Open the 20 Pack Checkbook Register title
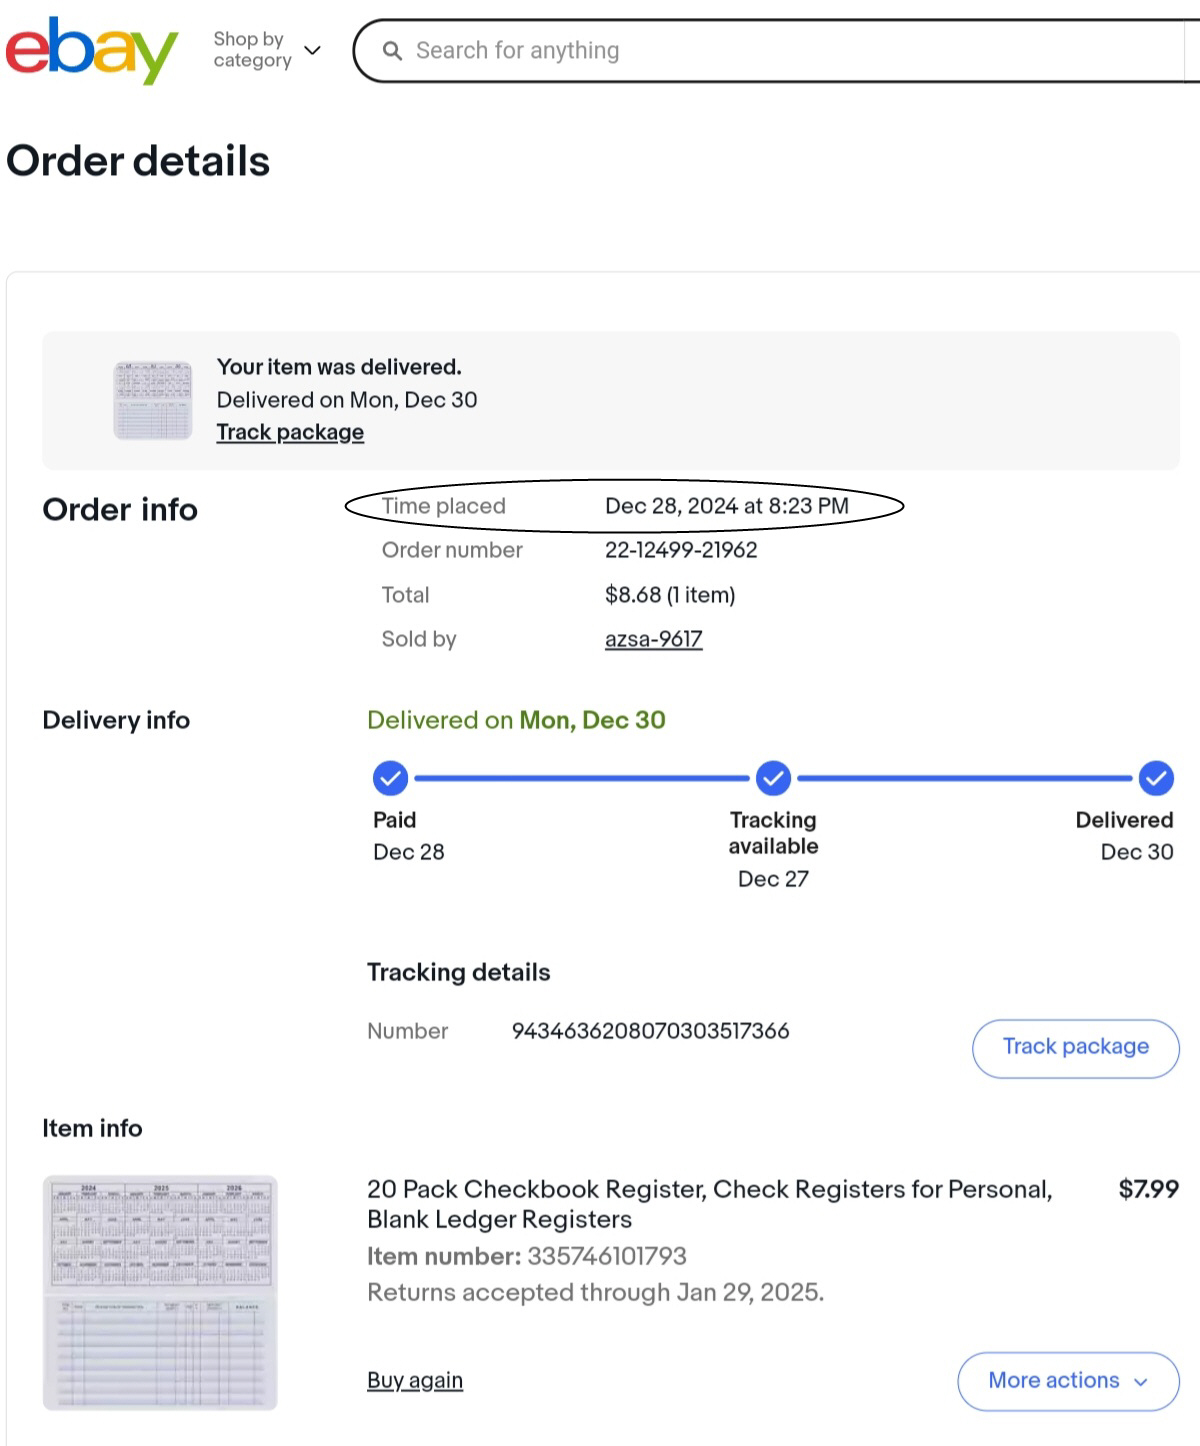The image size is (1200, 1446). click(x=709, y=1204)
